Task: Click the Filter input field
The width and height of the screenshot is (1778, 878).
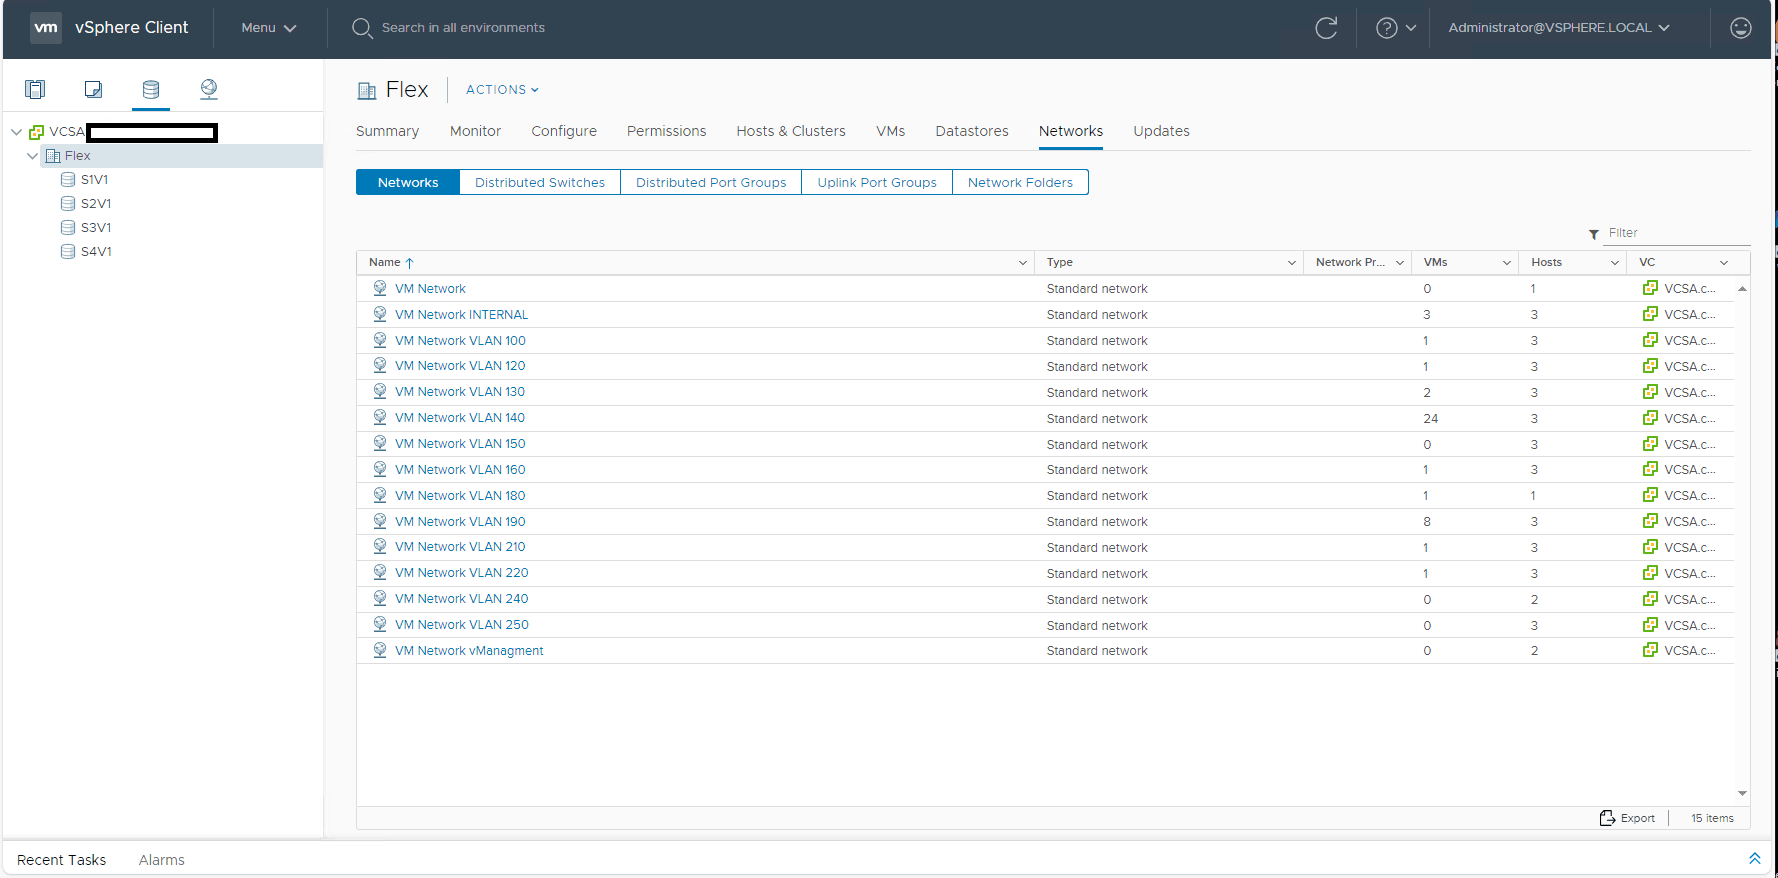Action: 1677,233
